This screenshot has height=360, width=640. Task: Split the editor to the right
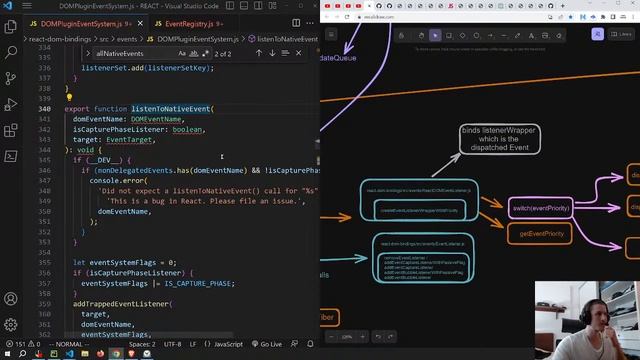[296, 23]
